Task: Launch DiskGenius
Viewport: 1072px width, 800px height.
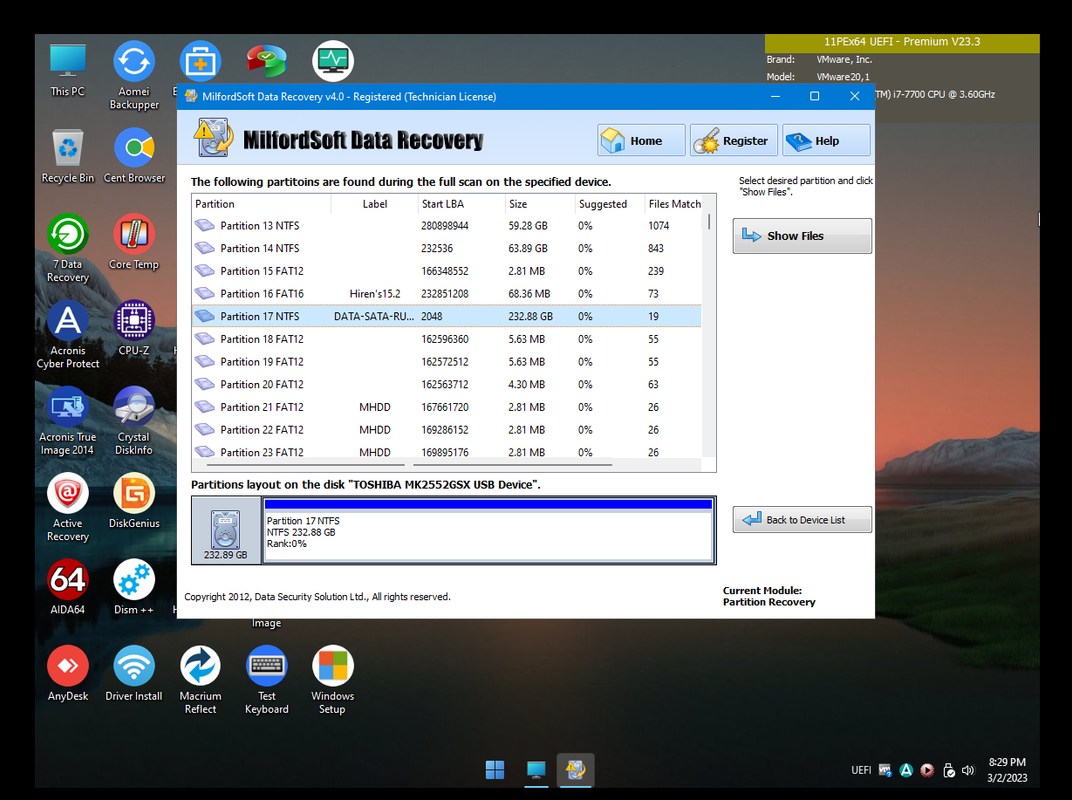Action: 134,501
